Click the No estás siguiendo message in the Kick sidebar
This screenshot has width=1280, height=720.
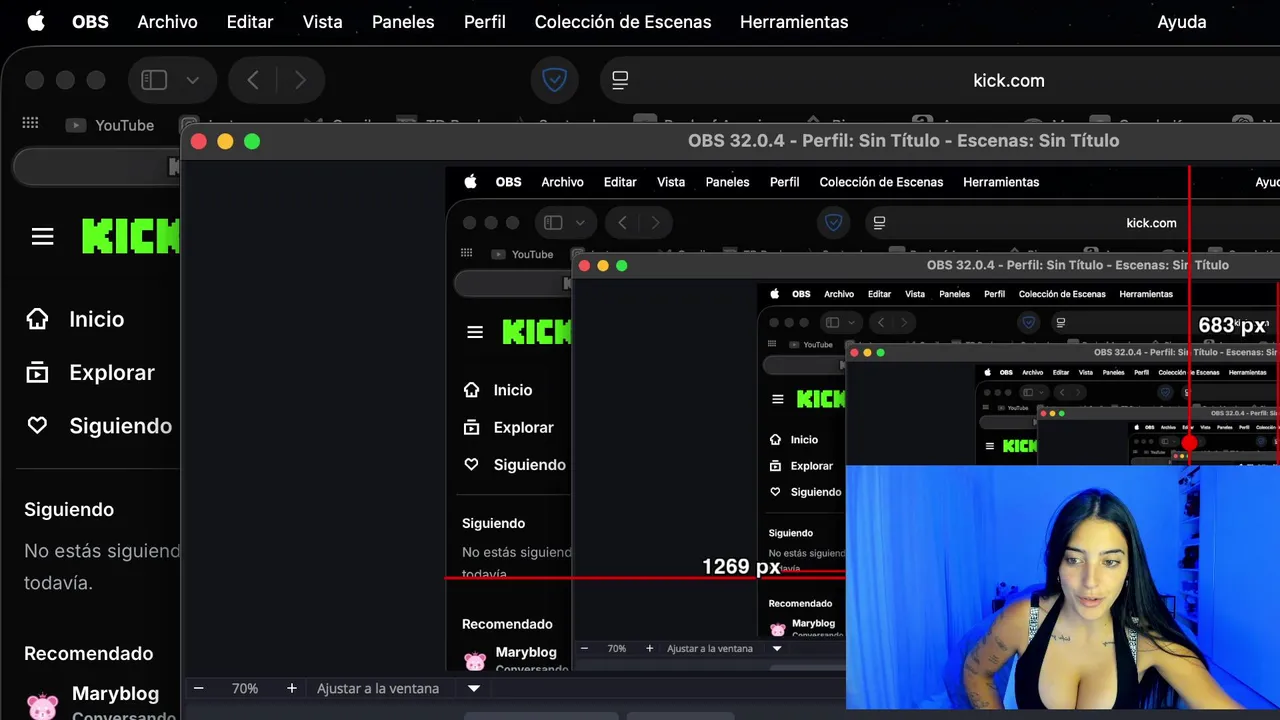[102, 566]
